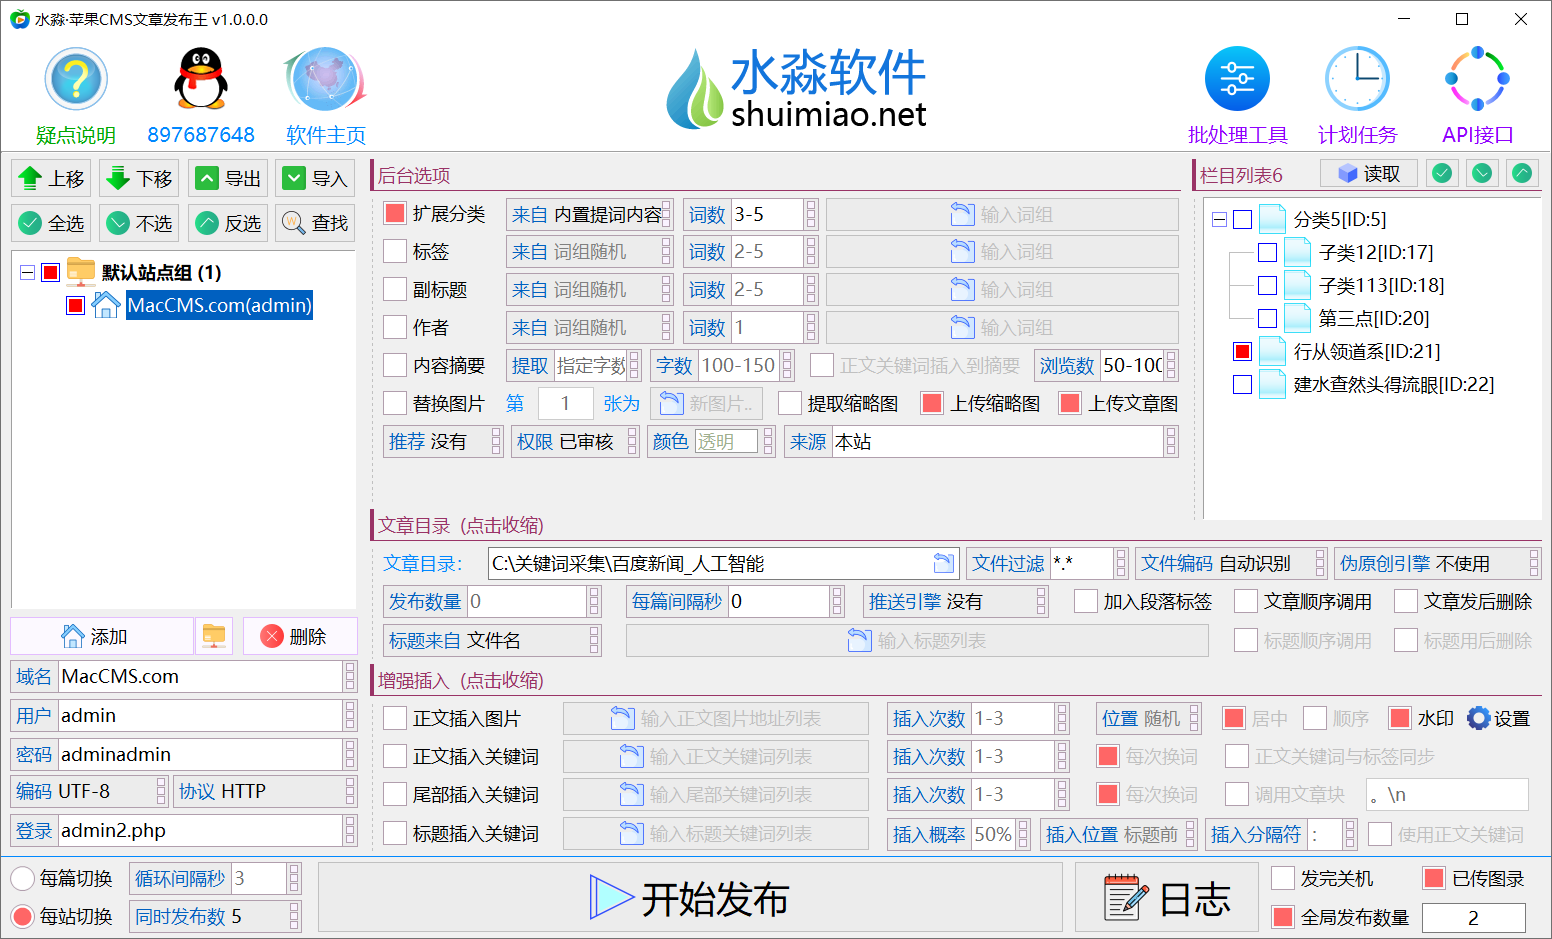Image resolution: width=1552 pixels, height=939 pixels.
Task: Enable the 标签 checkbox
Action: coord(395,251)
